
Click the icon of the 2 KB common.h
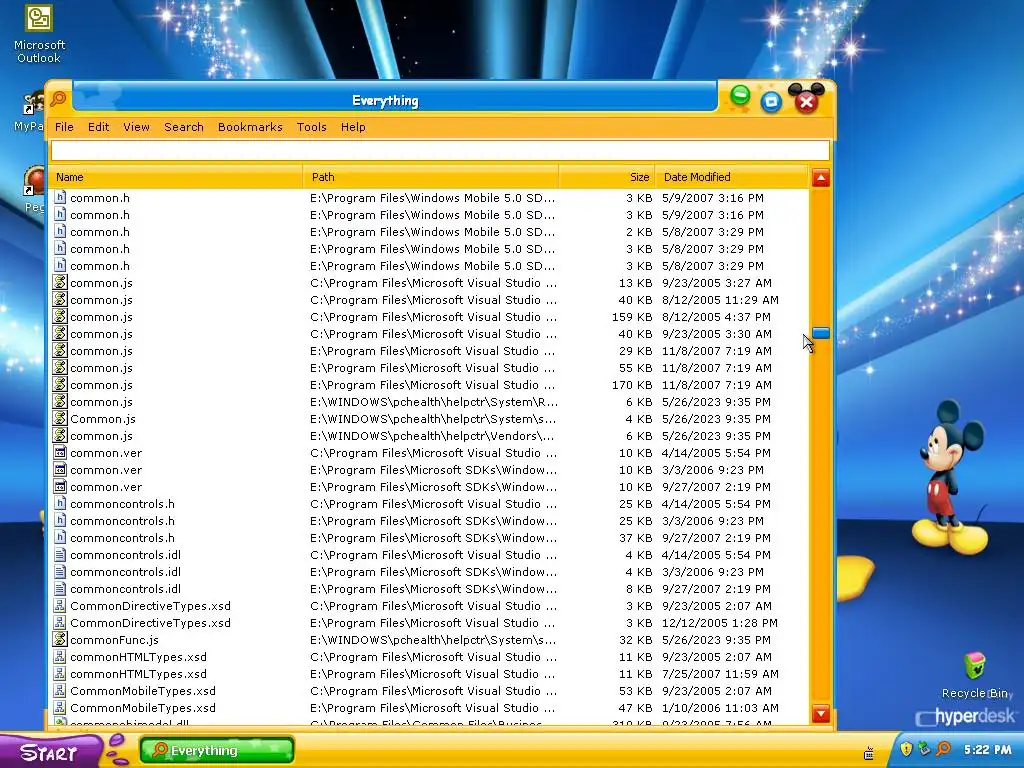(x=60, y=232)
